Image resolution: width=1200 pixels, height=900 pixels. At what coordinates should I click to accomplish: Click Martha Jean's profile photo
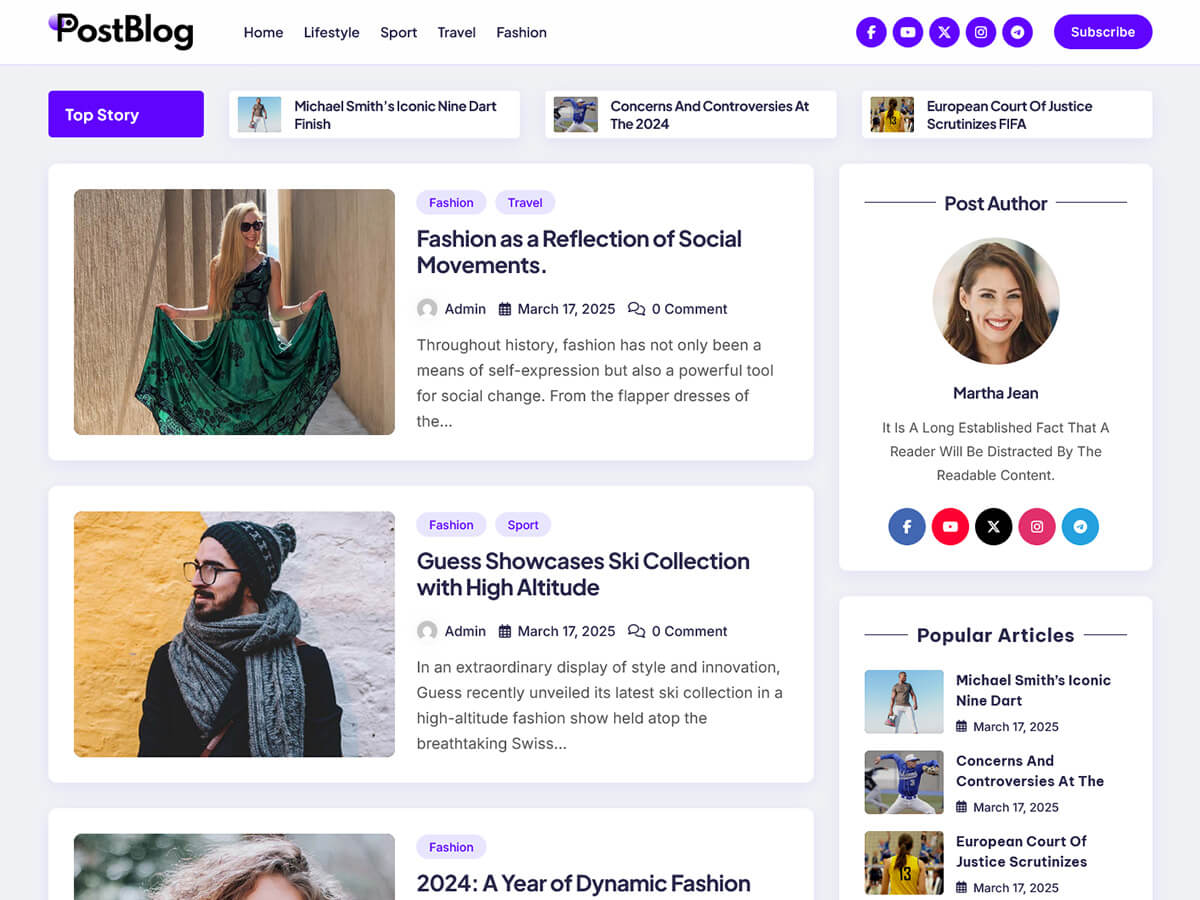[x=996, y=300]
